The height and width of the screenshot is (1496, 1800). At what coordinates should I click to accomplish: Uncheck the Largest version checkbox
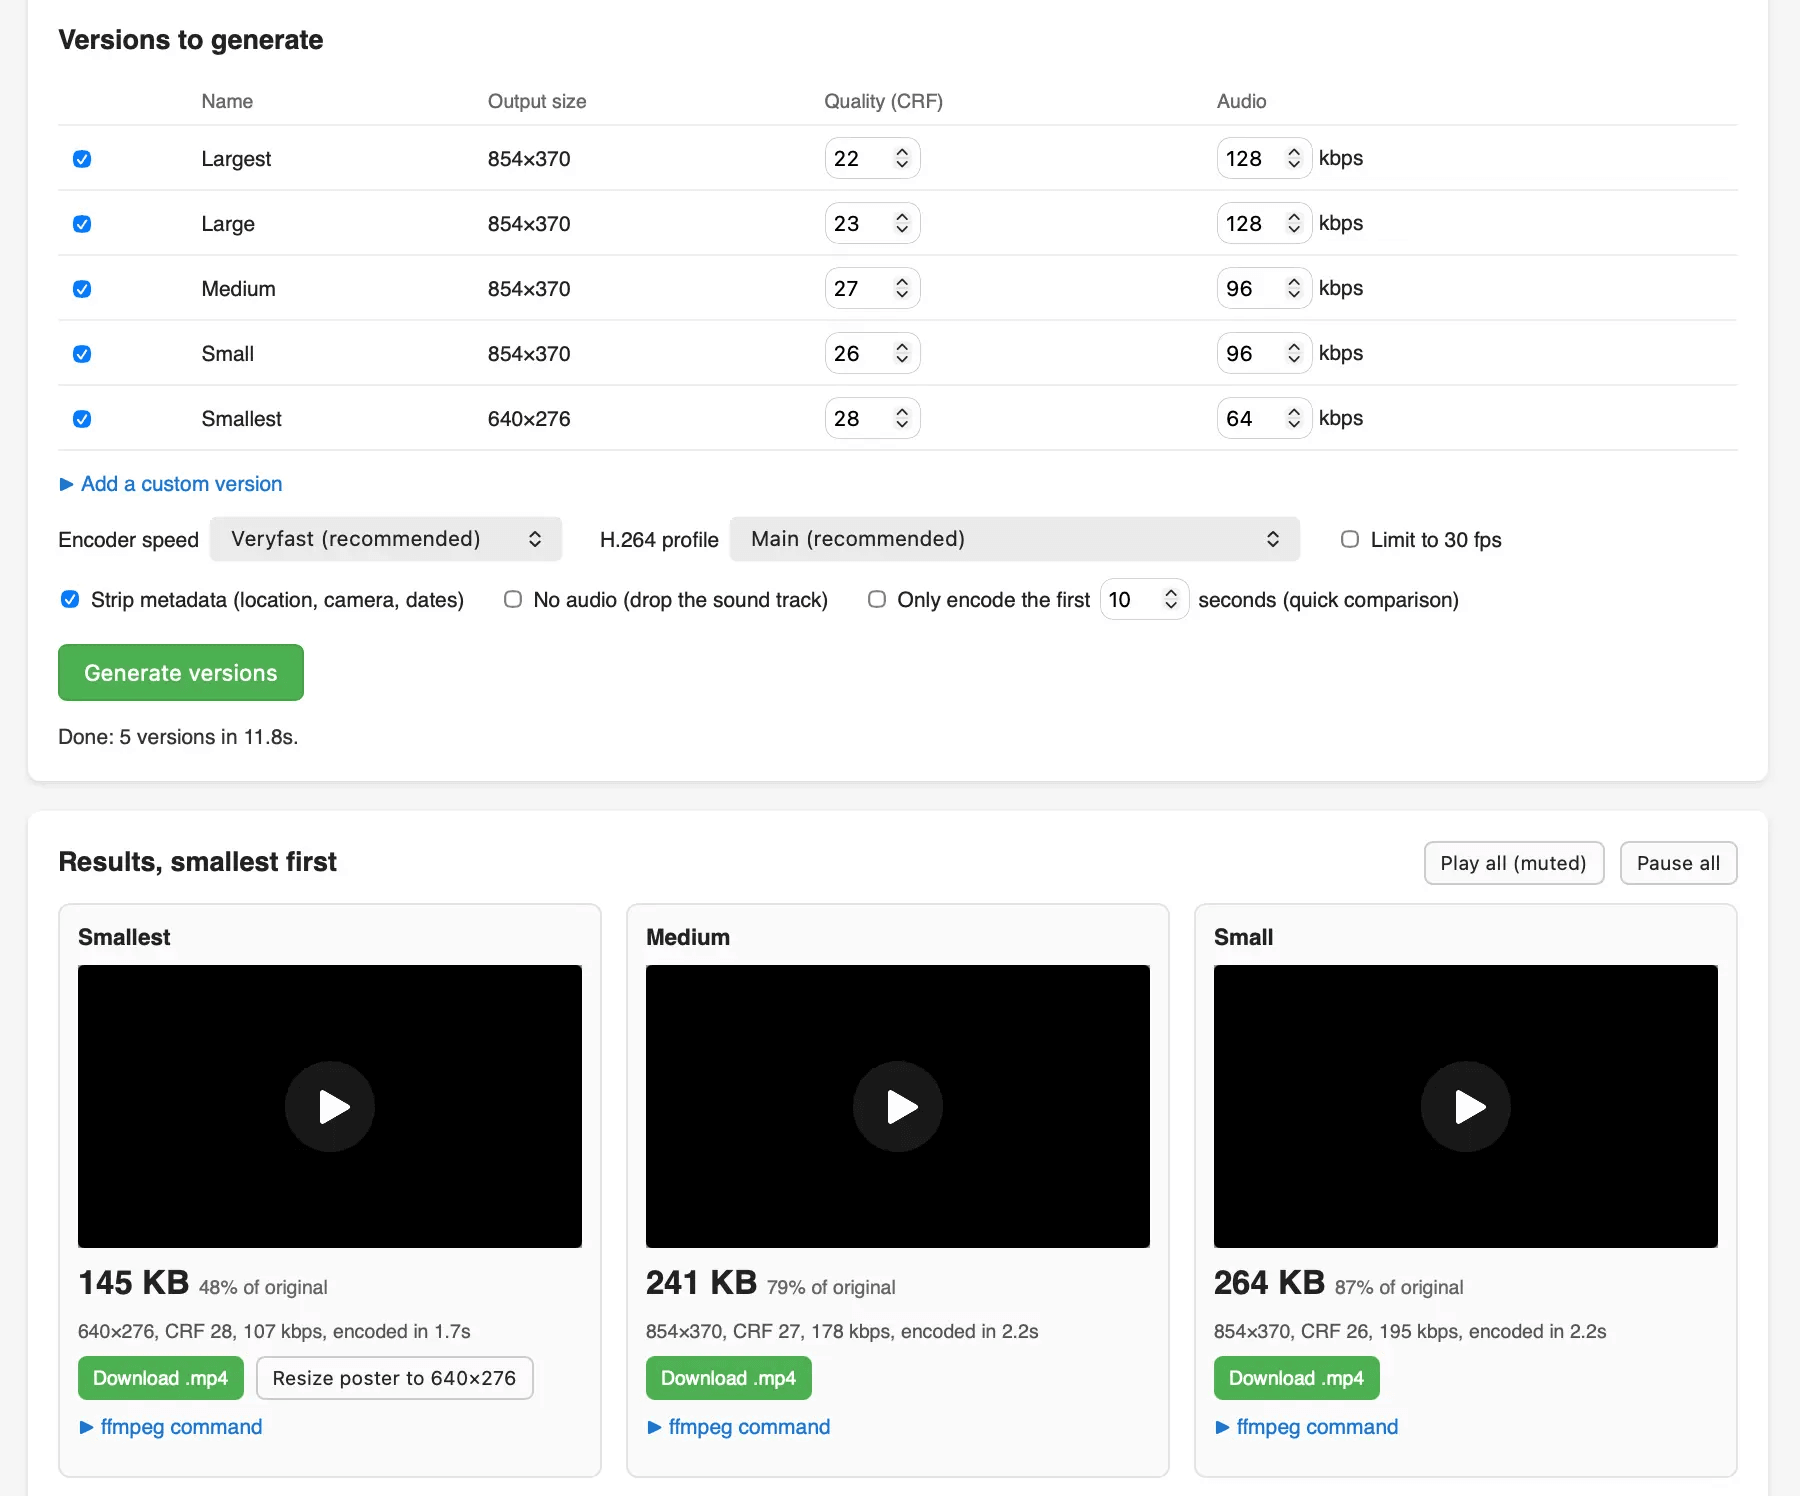(x=82, y=159)
